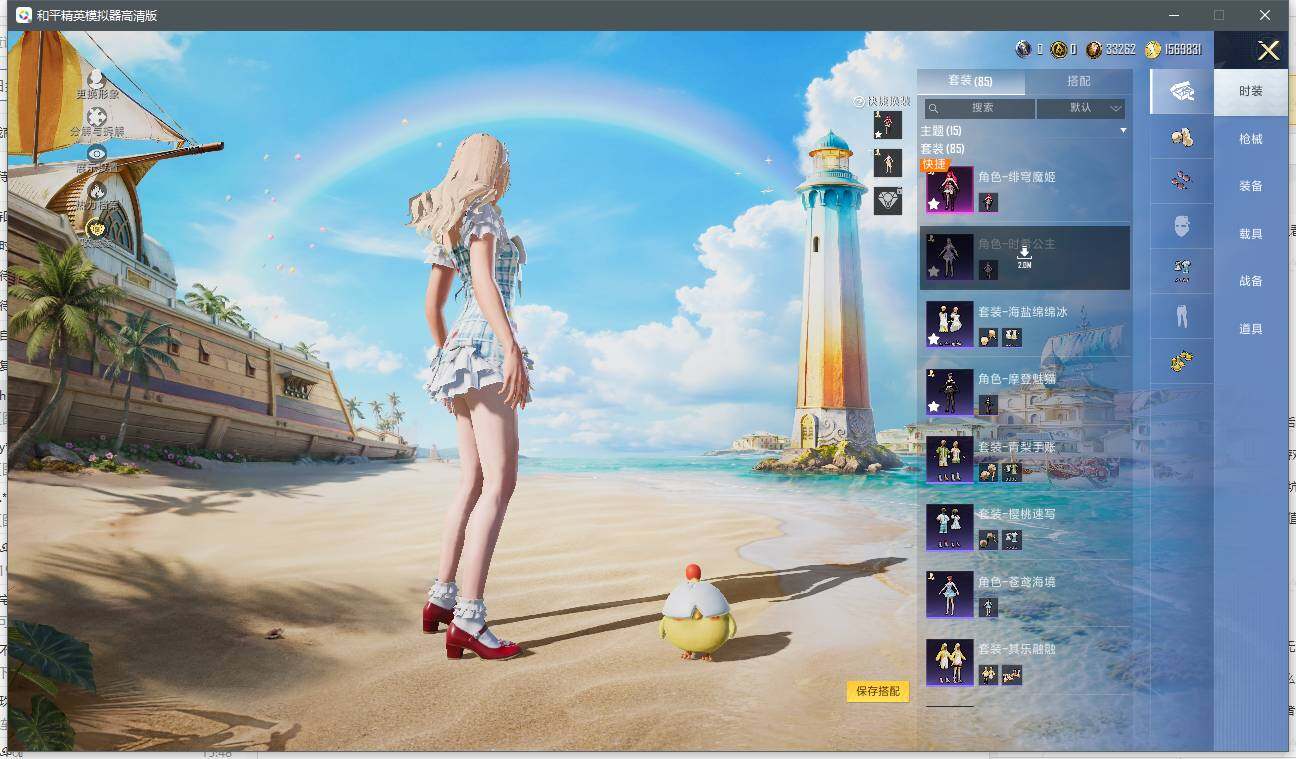
Task: Toggle favorite star on 套装-海盐绵绵冰 thumbnail
Action: coord(934,339)
